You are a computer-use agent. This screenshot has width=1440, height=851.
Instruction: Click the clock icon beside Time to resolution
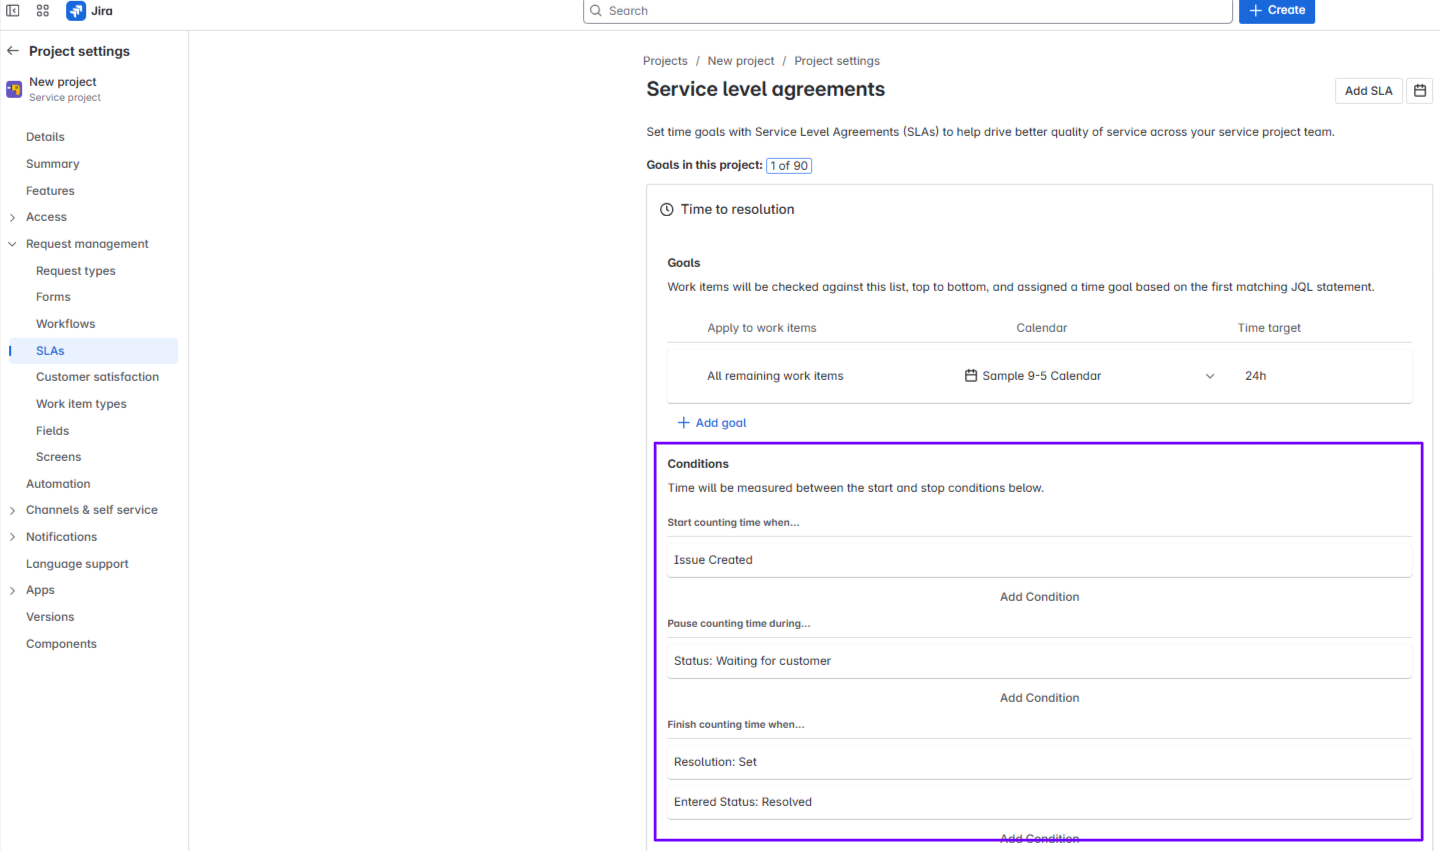tap(667, 209)
